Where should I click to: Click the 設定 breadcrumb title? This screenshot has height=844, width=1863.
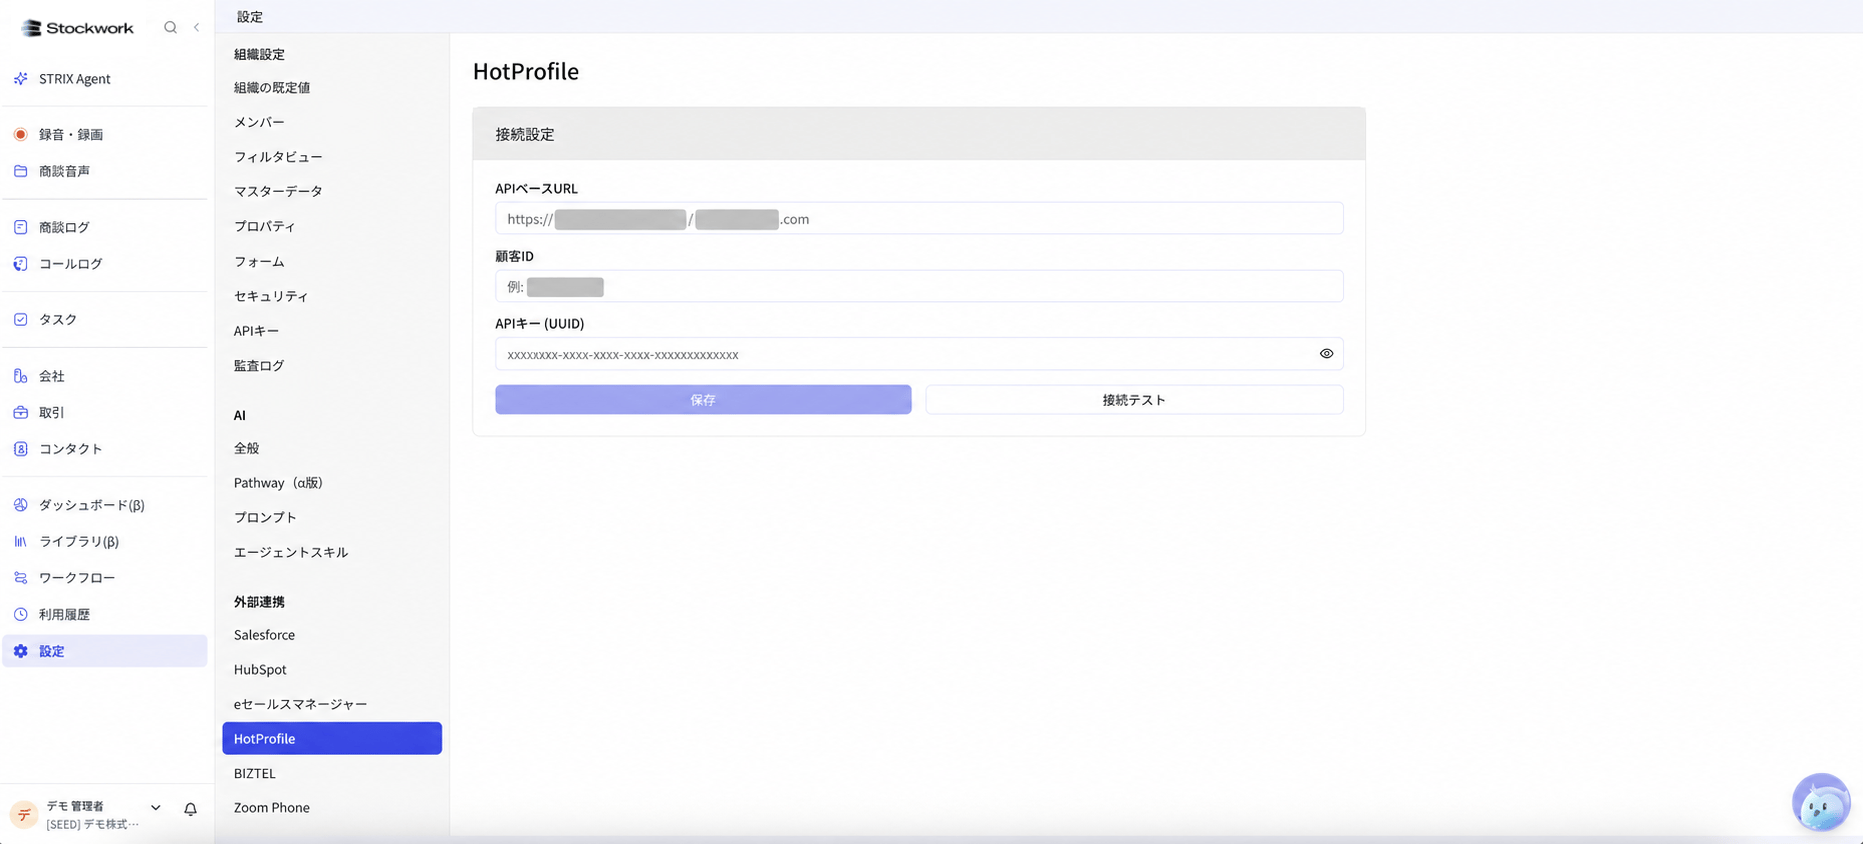[250, 17]
